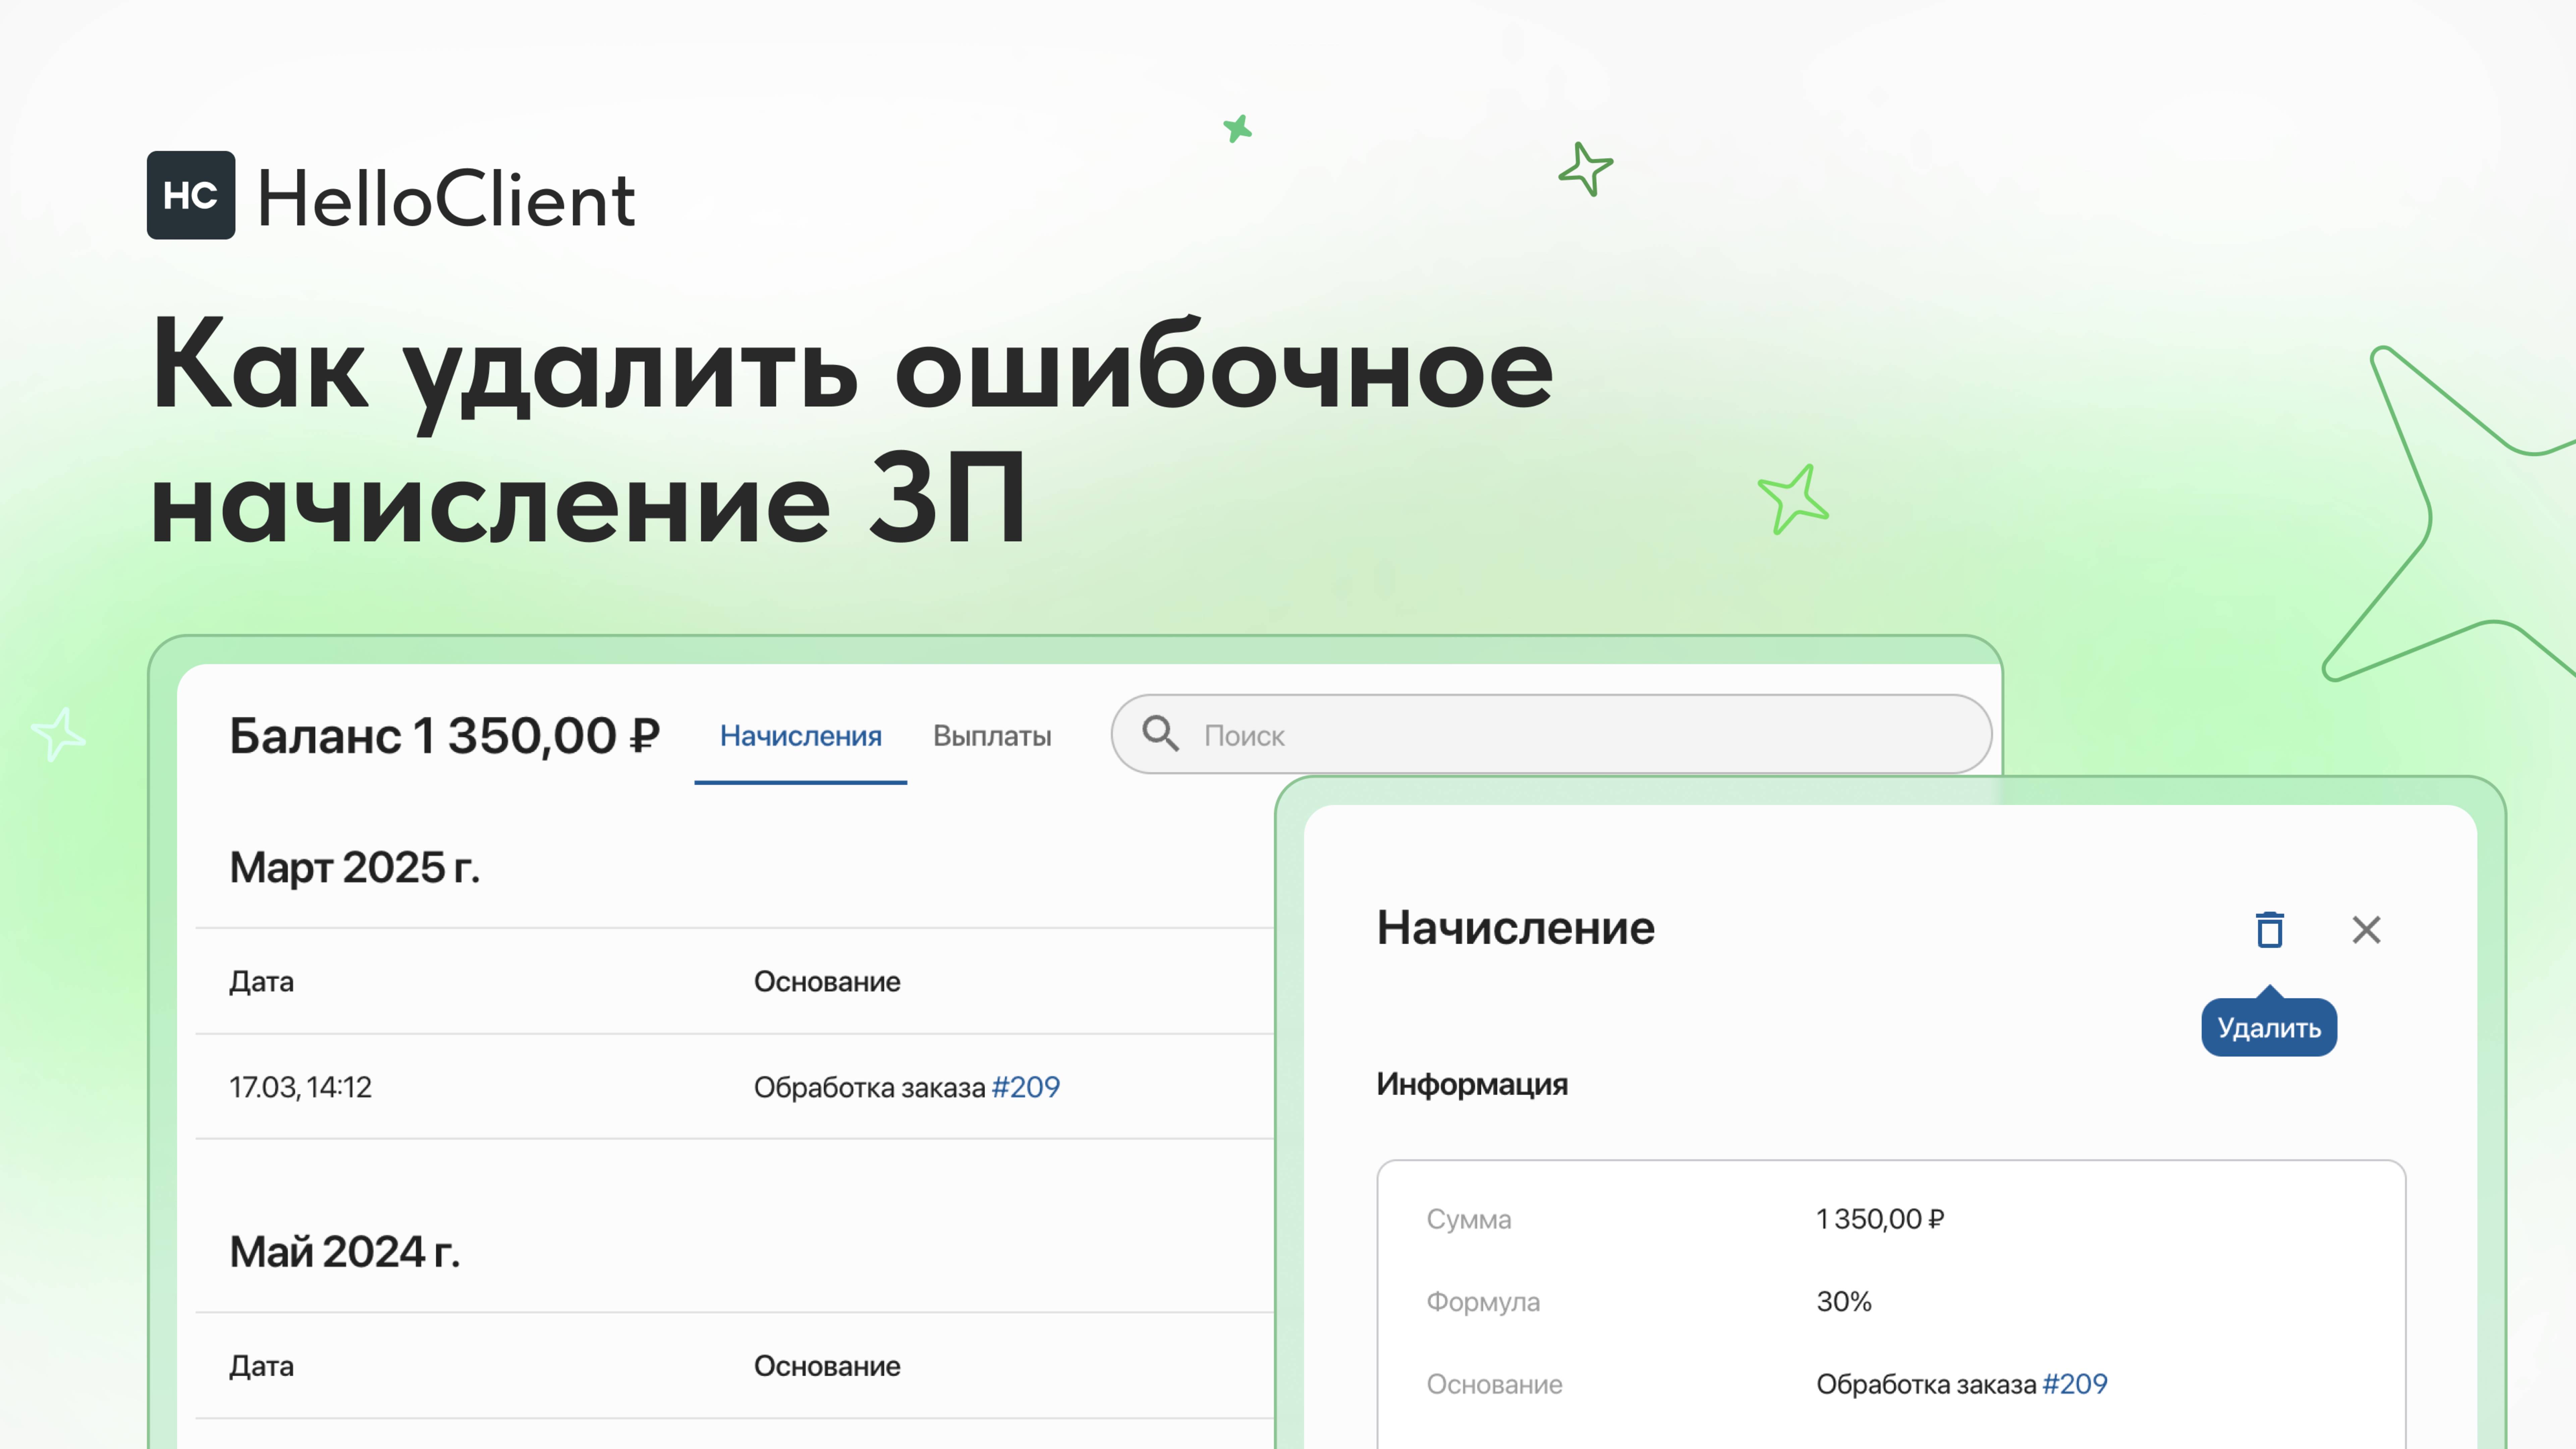
Task: Click the Баланс 1 350,00 ₽ amount
Action: 444,736
